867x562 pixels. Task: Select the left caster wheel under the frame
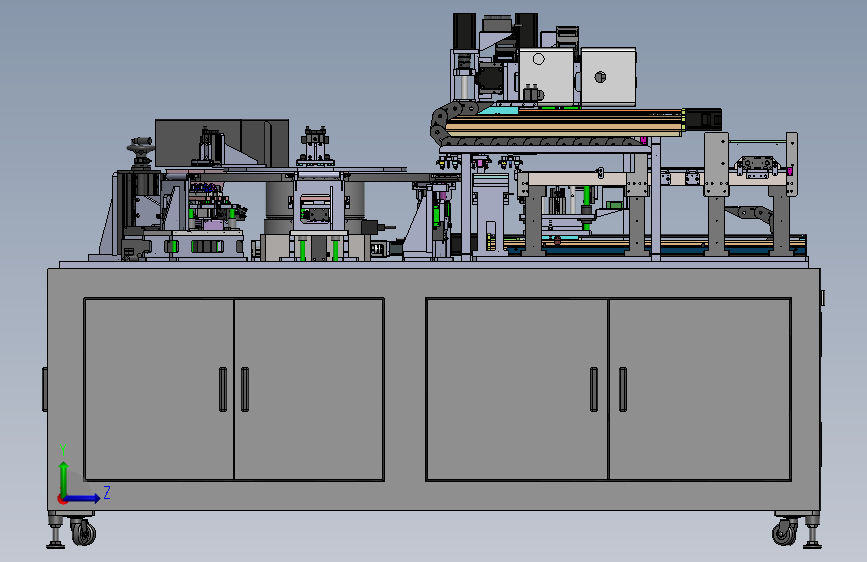[x=83, y=533]
